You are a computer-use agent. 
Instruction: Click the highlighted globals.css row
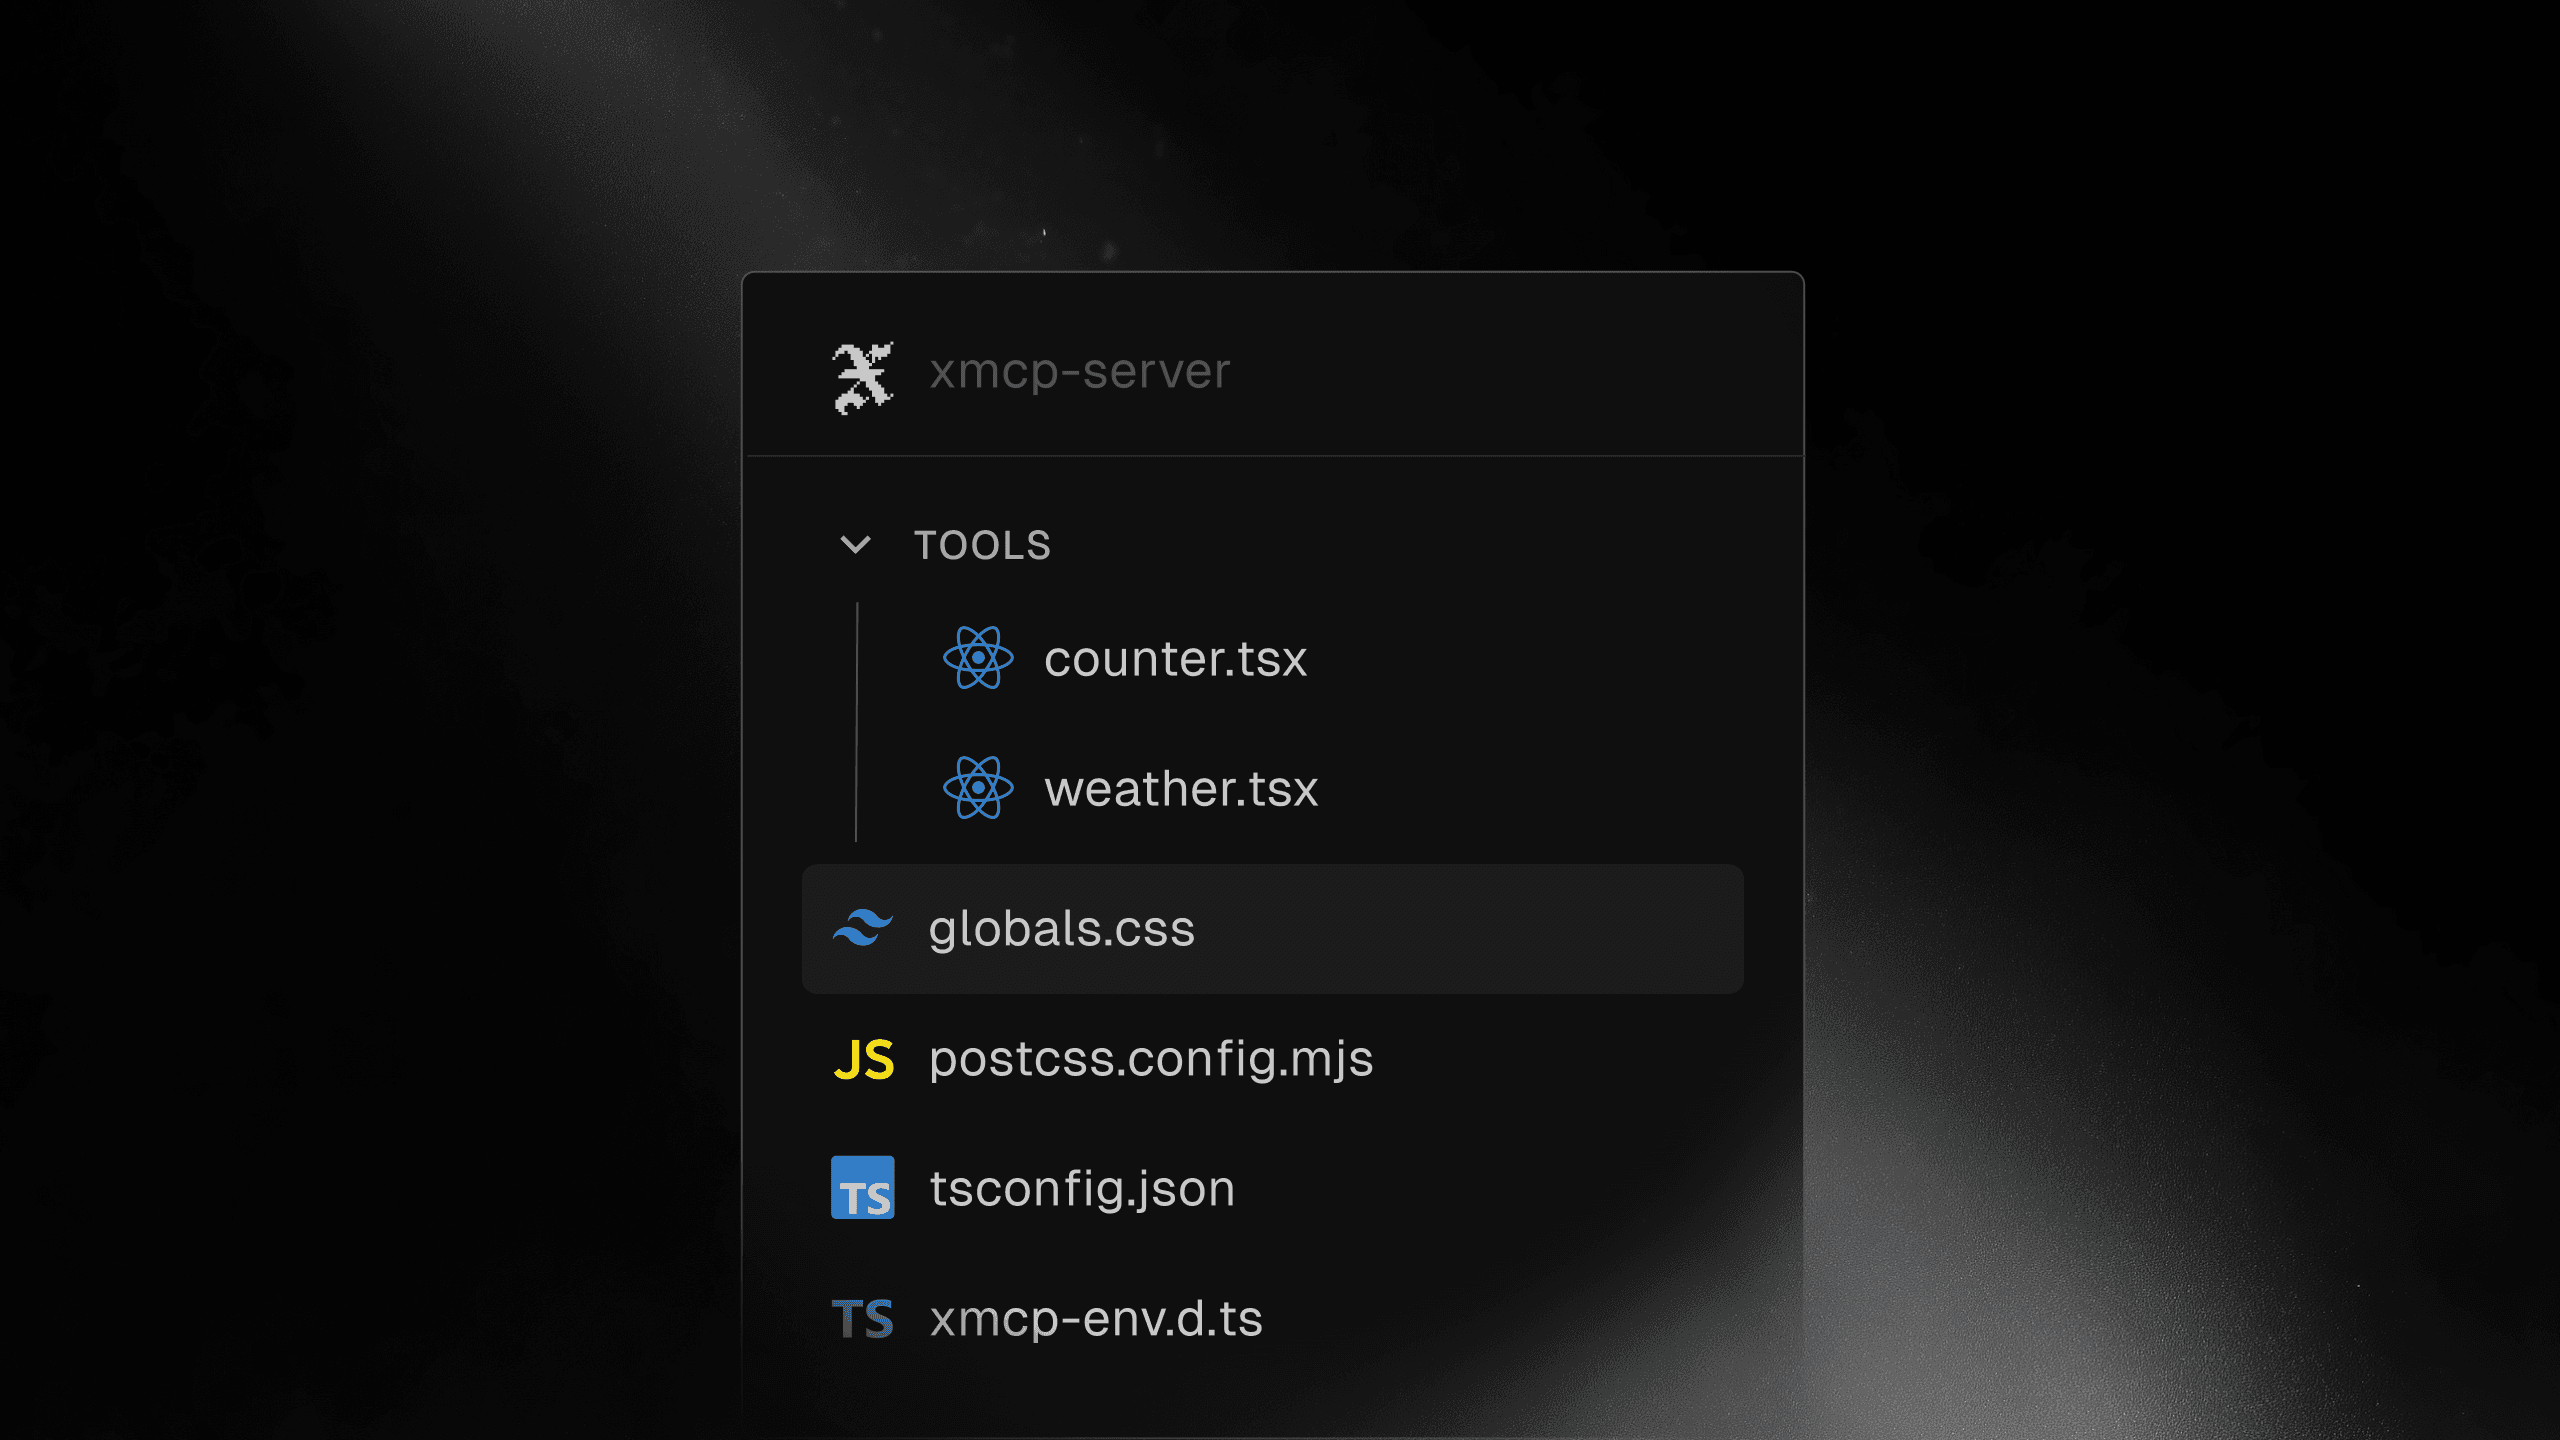pyautogui.click(x=1271, y=930)
